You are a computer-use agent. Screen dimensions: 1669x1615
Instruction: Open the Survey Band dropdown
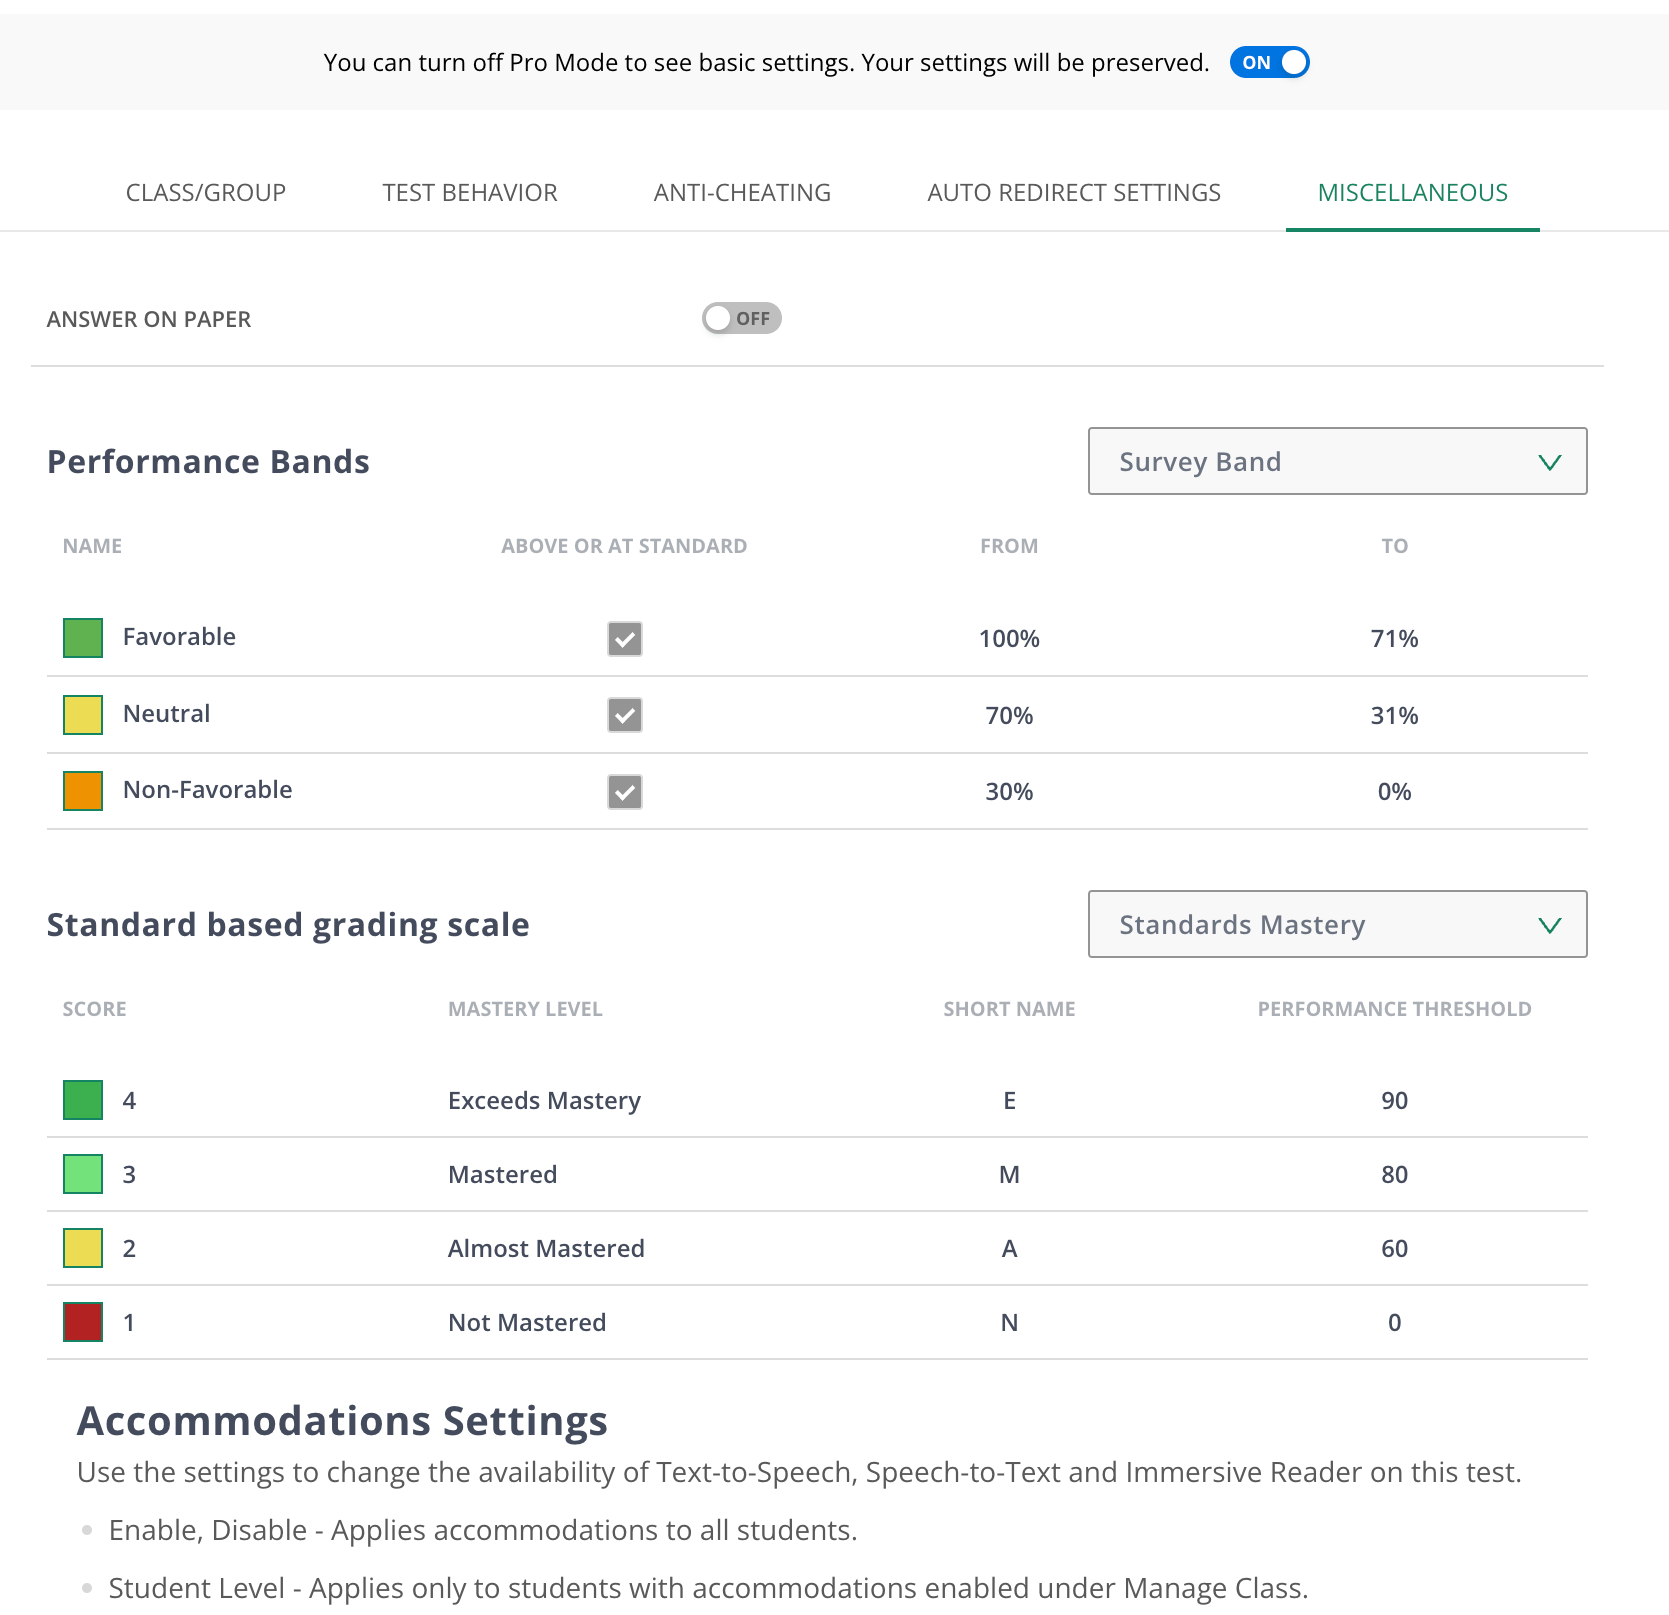tap(1337, 461)
